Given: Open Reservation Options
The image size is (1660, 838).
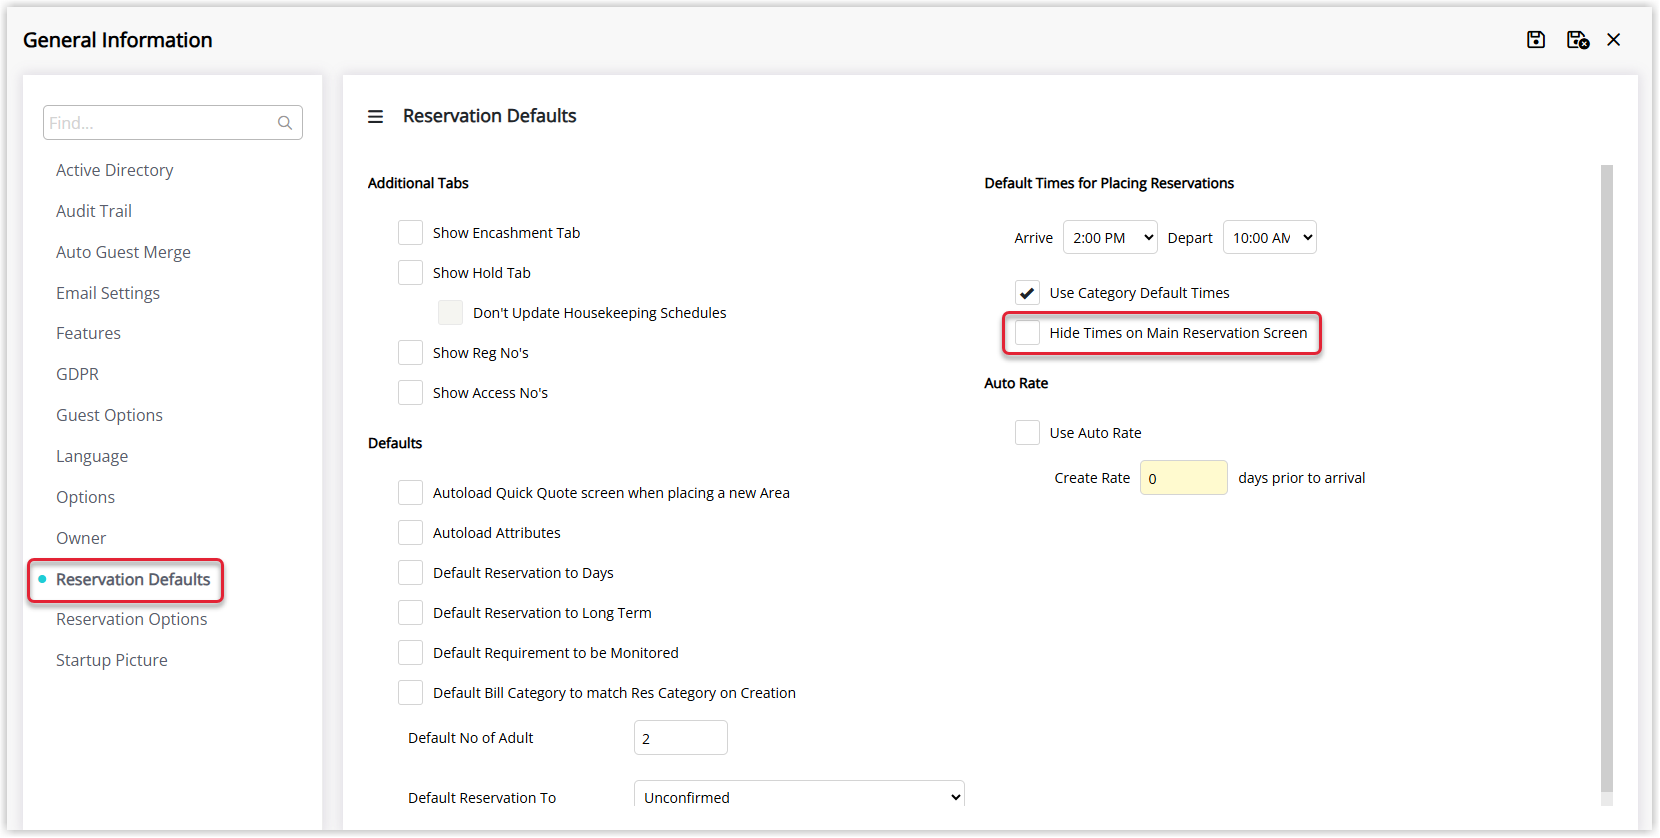Looking at the screenshot, I should pos(132,619).
